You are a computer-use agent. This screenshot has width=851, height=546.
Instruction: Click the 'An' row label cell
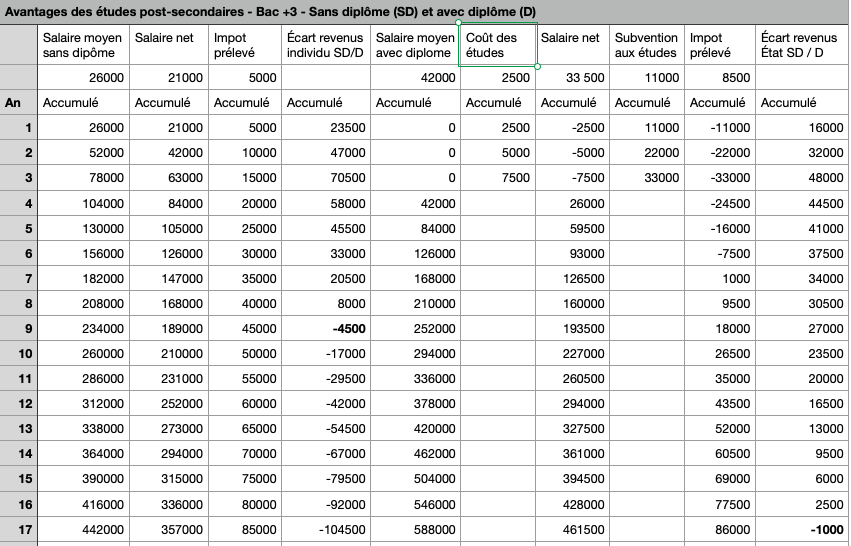18,102
